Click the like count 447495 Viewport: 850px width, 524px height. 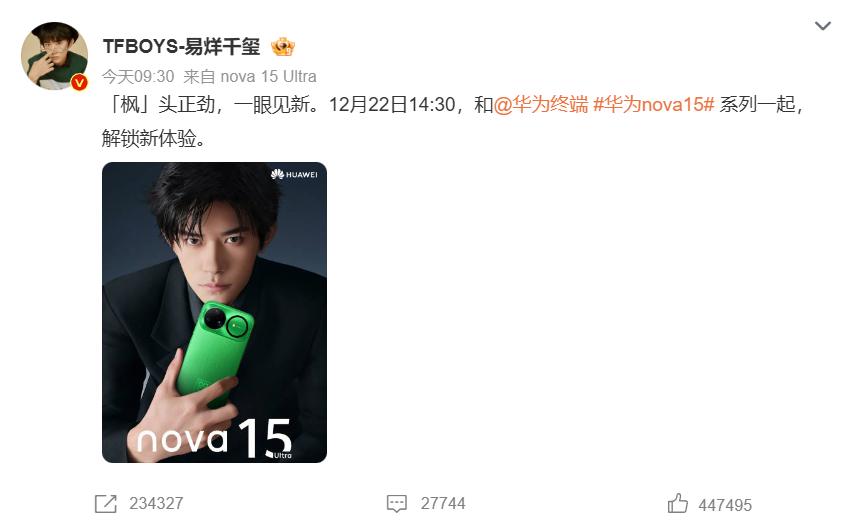click(x=725, y=505)
